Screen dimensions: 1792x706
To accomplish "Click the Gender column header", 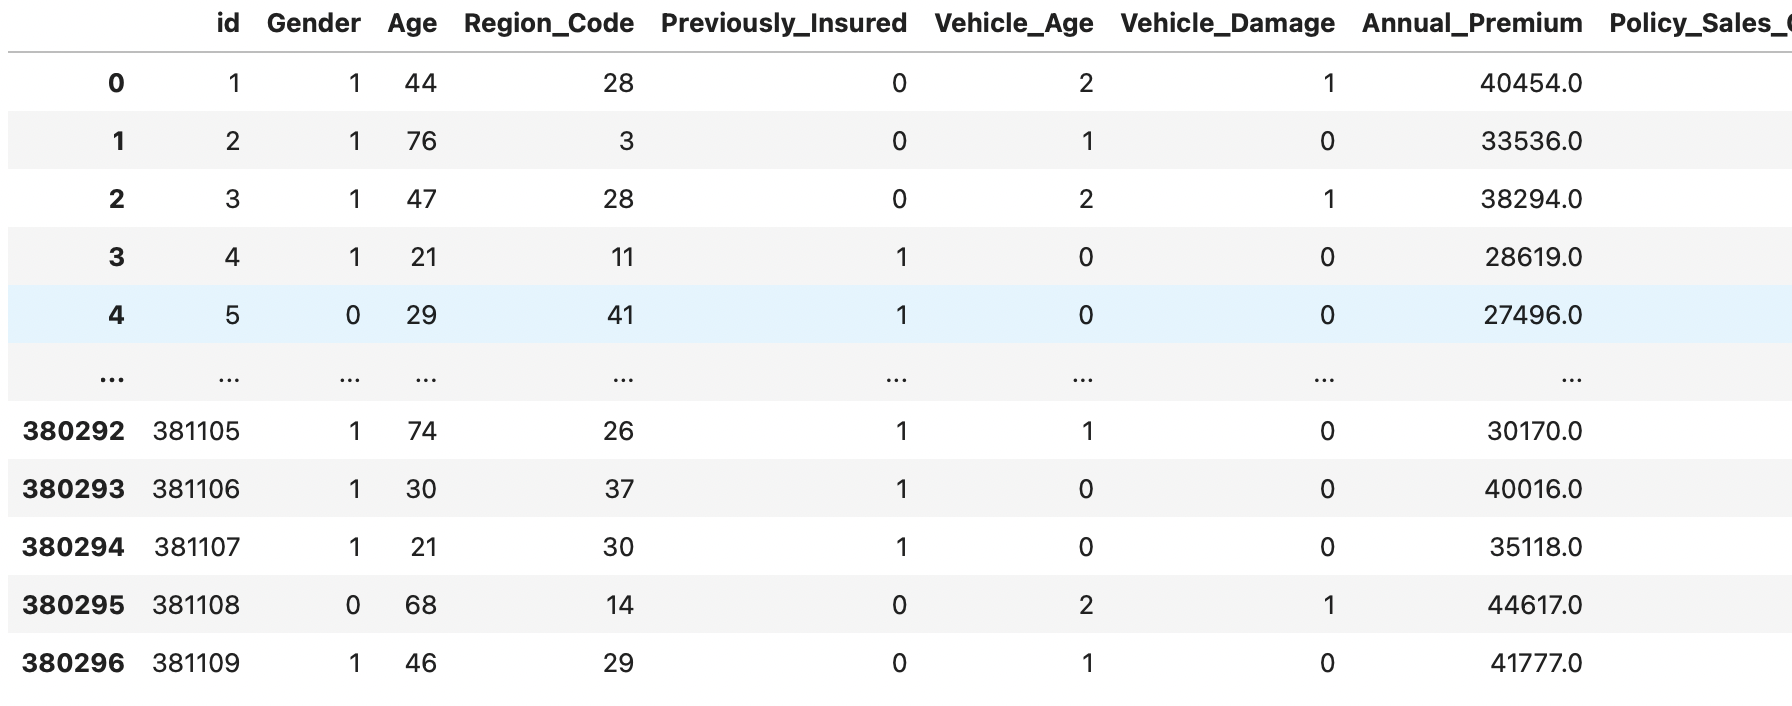I will click(313, 24).
